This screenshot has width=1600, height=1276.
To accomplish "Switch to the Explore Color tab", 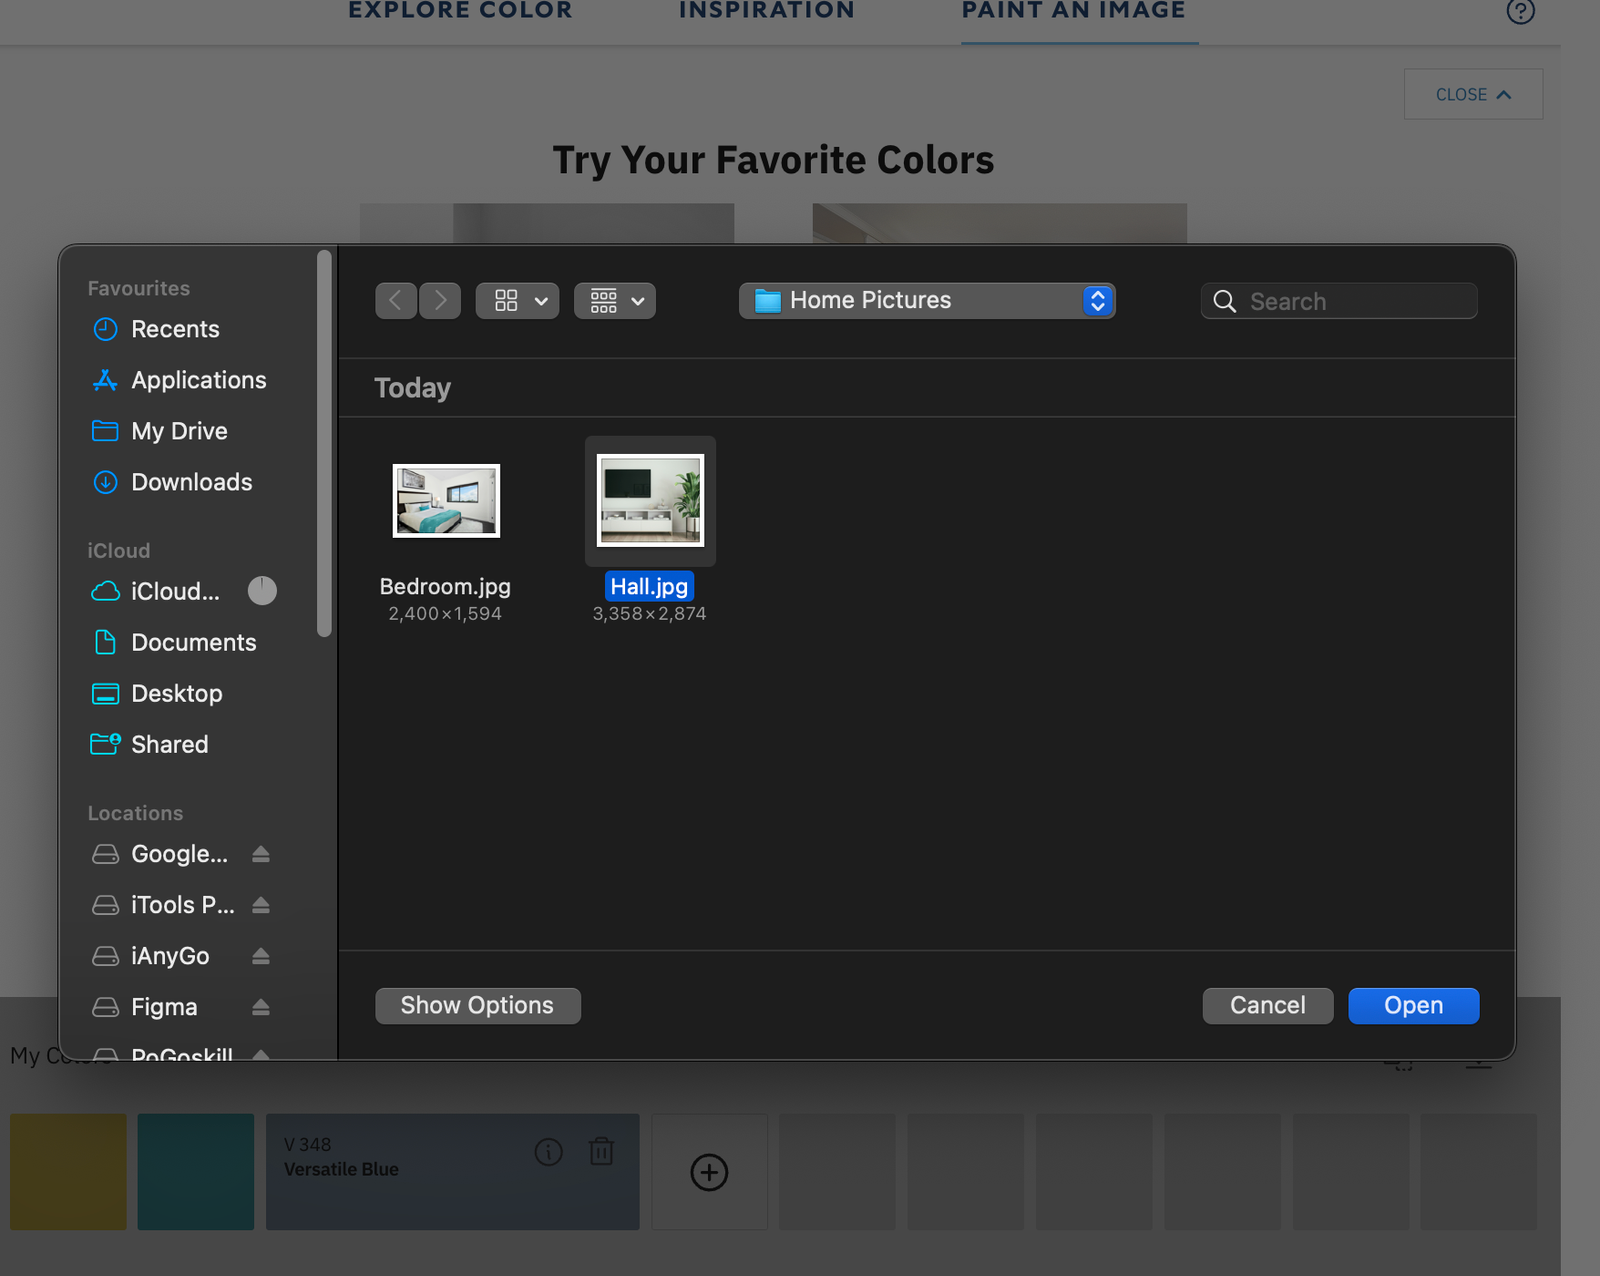I will (460, 11).
